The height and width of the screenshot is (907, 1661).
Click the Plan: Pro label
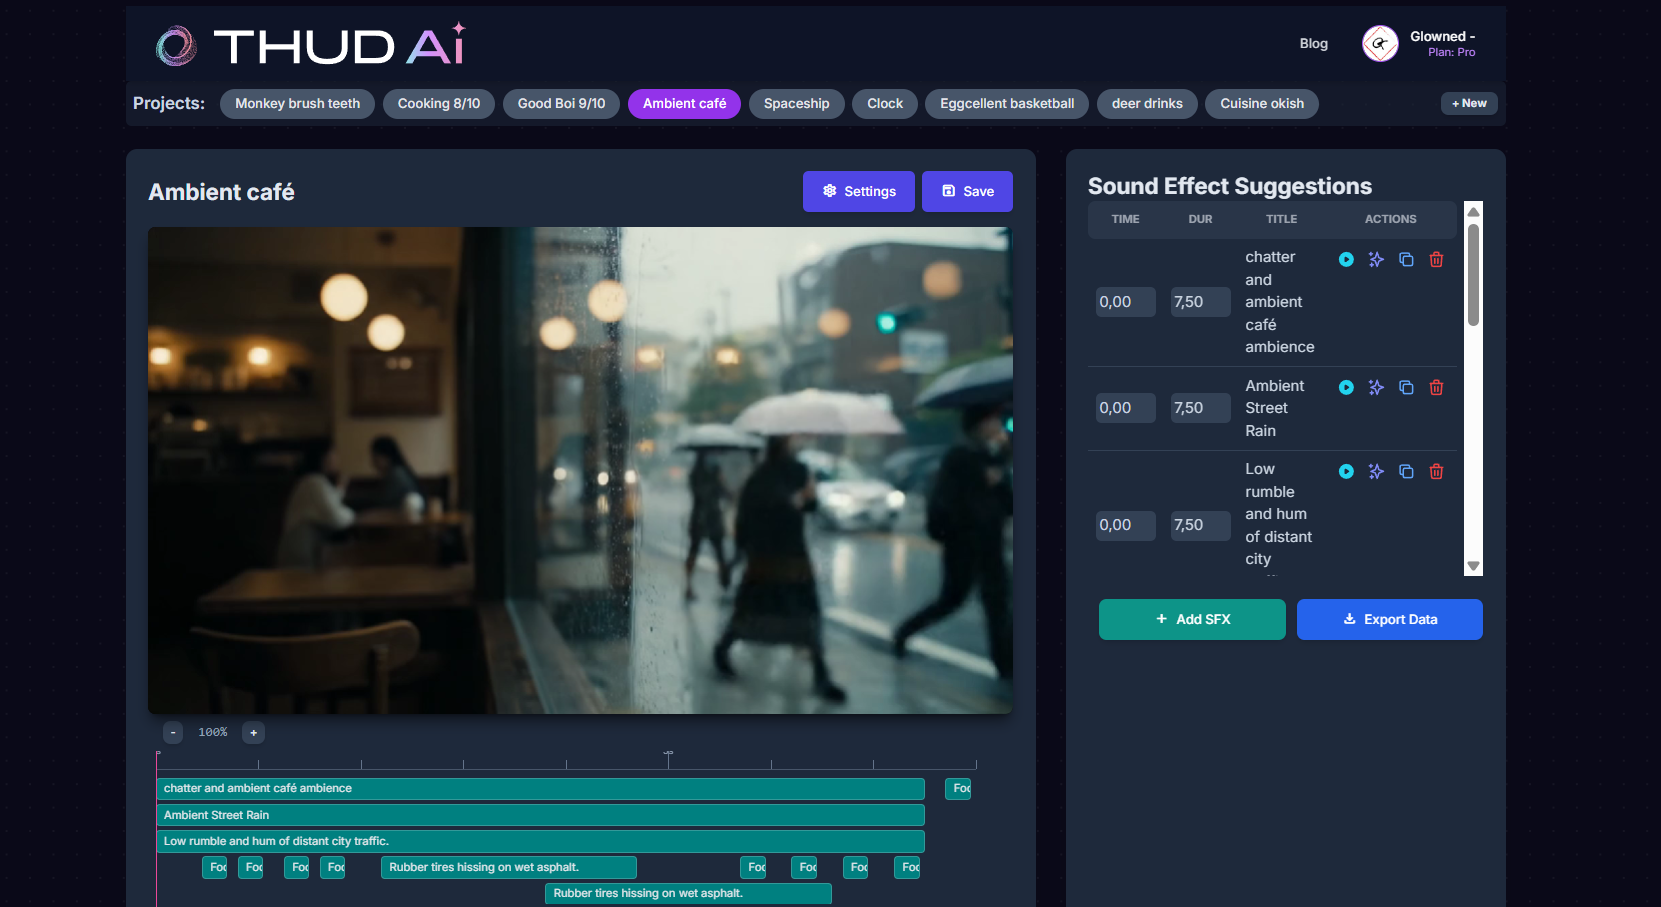coord(1451,53)
